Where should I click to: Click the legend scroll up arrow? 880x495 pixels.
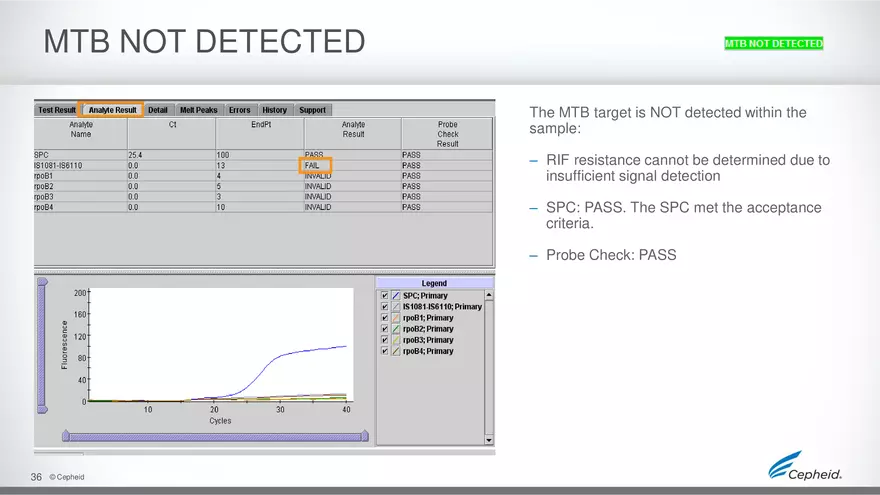[489, 295]
